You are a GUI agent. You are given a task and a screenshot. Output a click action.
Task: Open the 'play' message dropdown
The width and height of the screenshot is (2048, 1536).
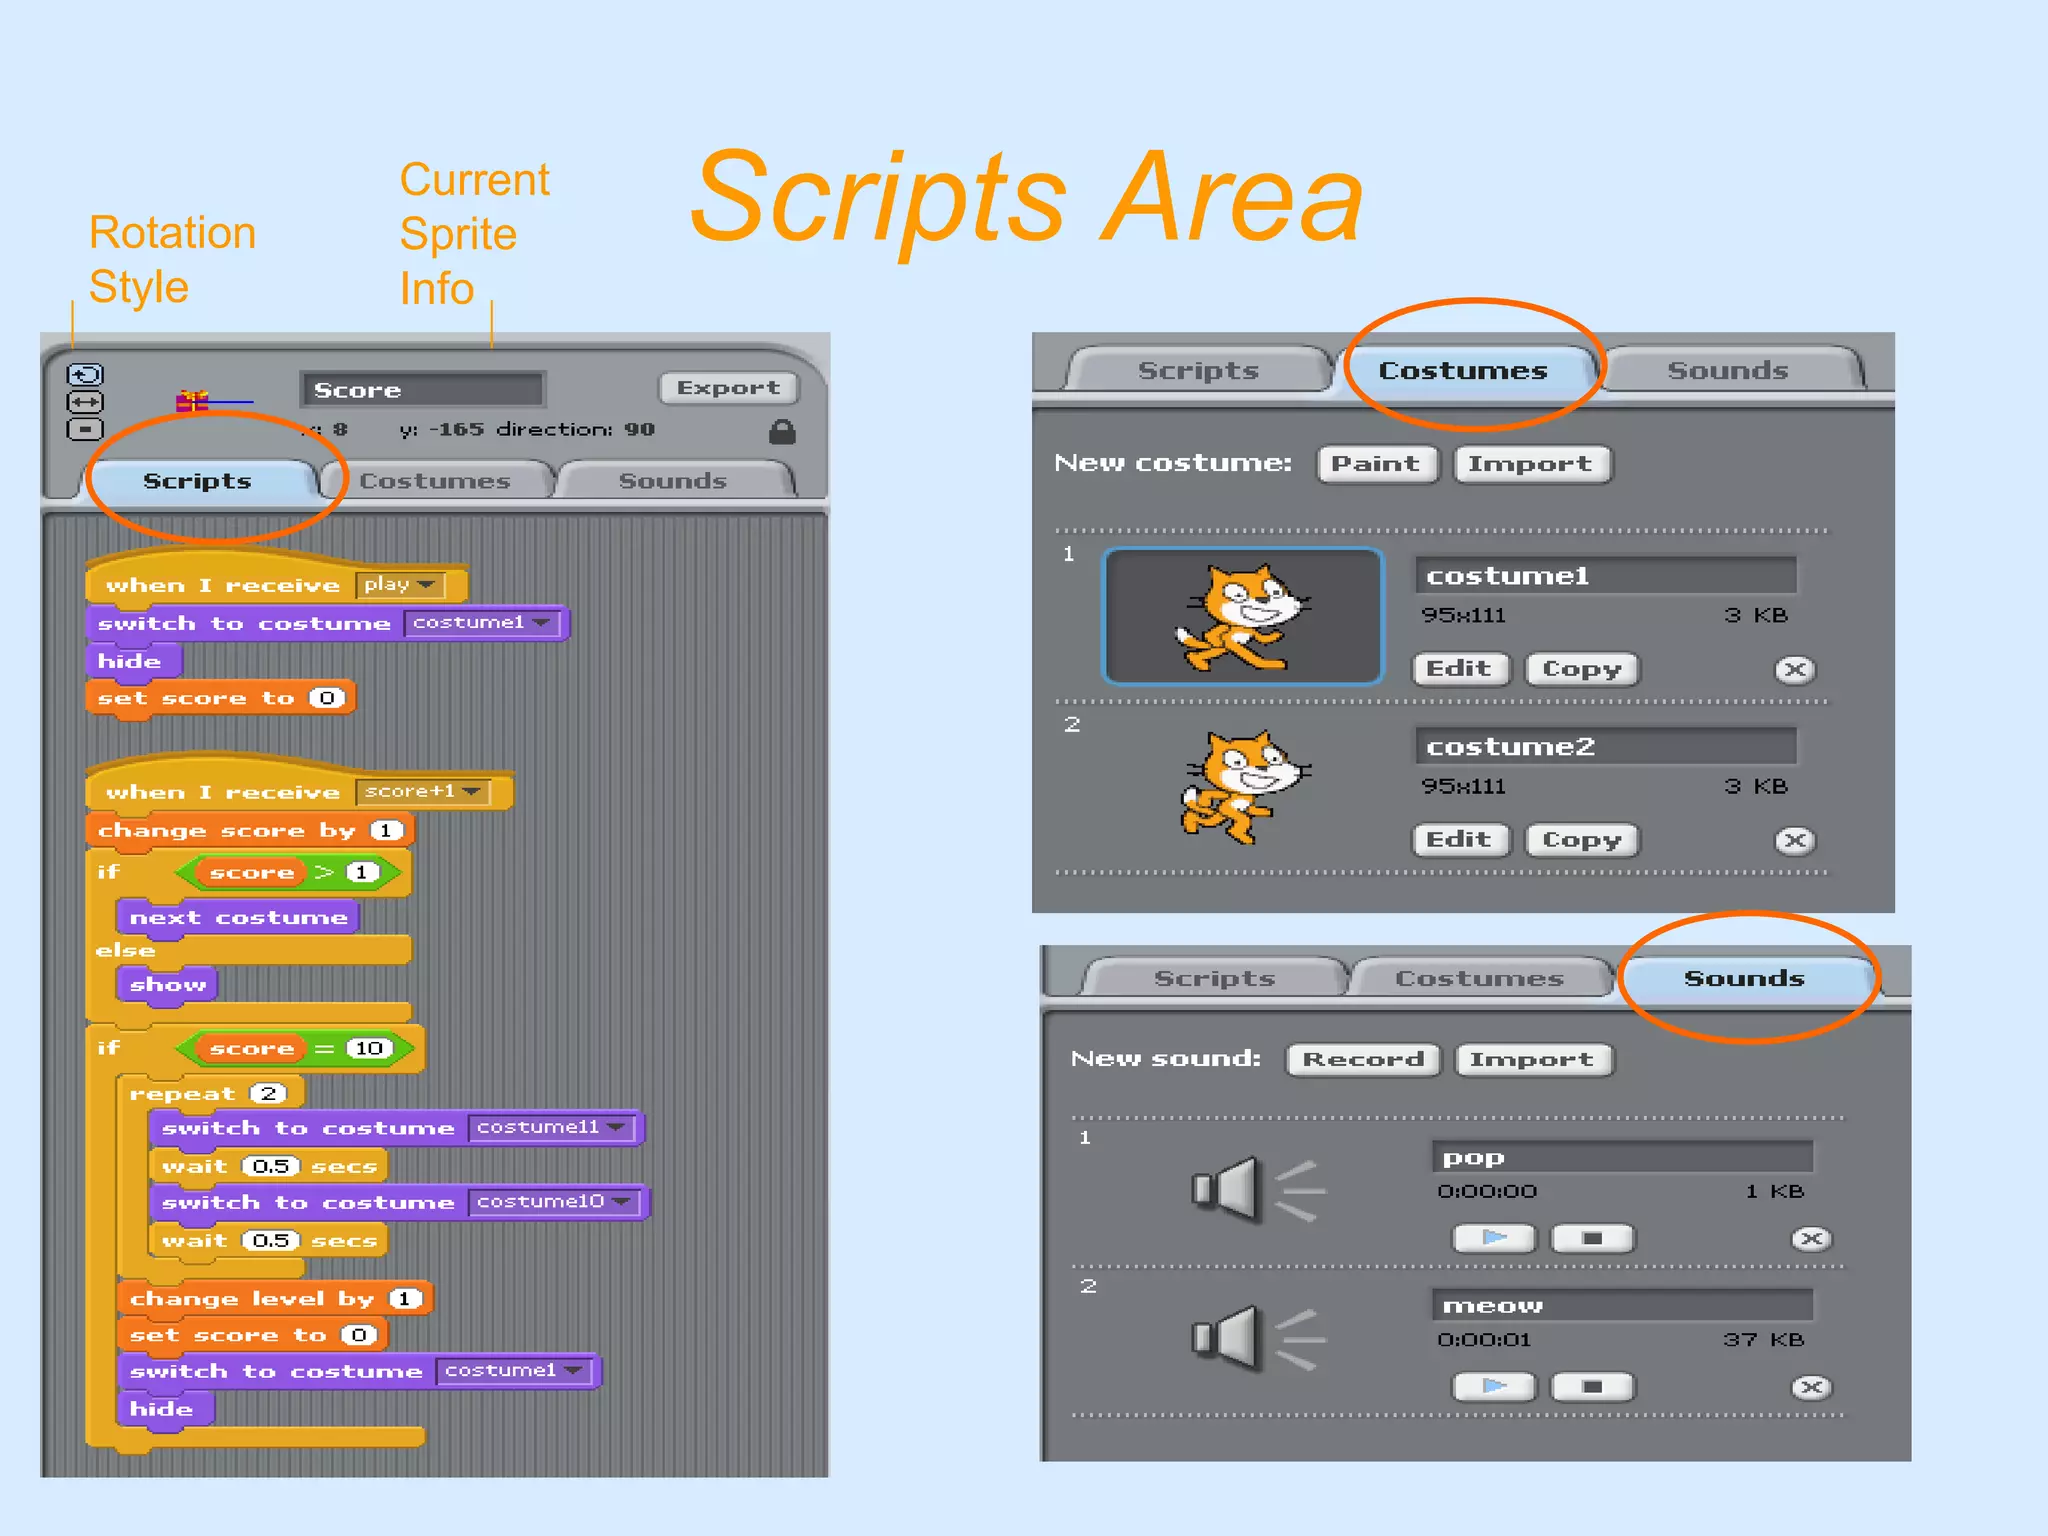[400, 584]
